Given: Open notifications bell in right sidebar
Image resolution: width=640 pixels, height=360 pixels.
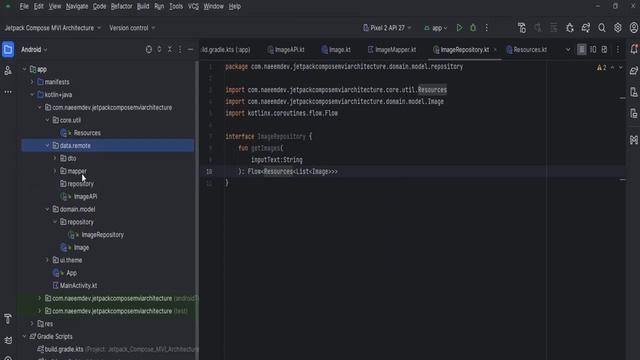Looking at the screenshot, I should point(633,49).
